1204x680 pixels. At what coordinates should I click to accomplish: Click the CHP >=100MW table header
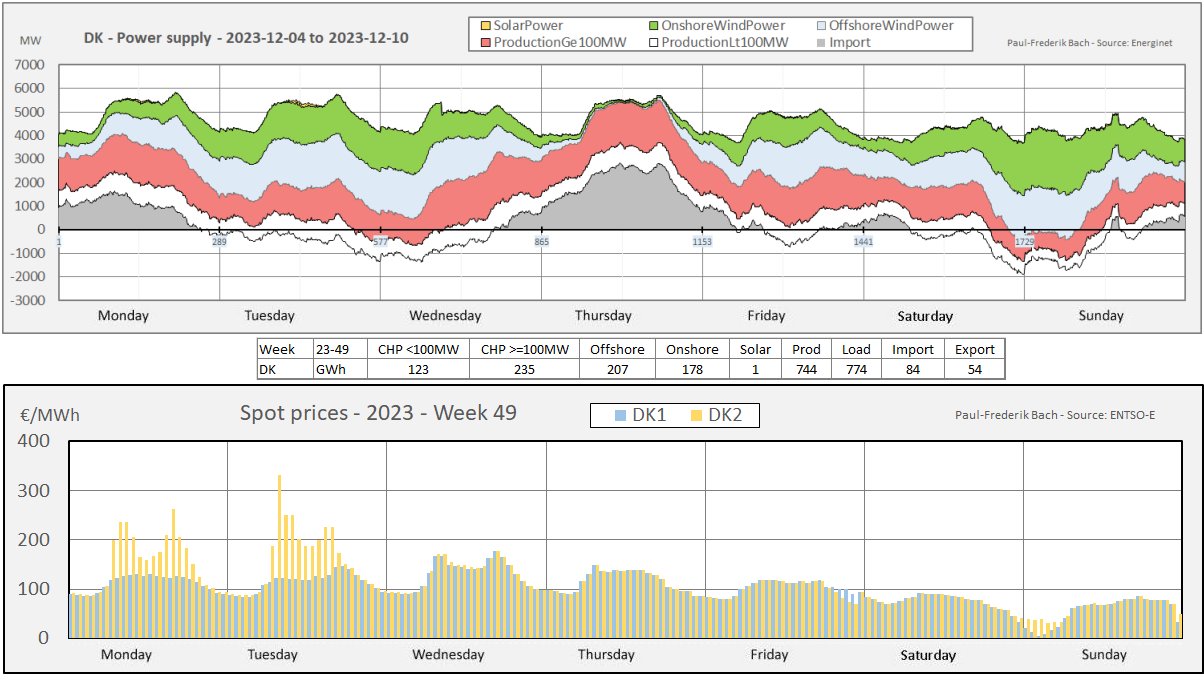tap(524, 349)
